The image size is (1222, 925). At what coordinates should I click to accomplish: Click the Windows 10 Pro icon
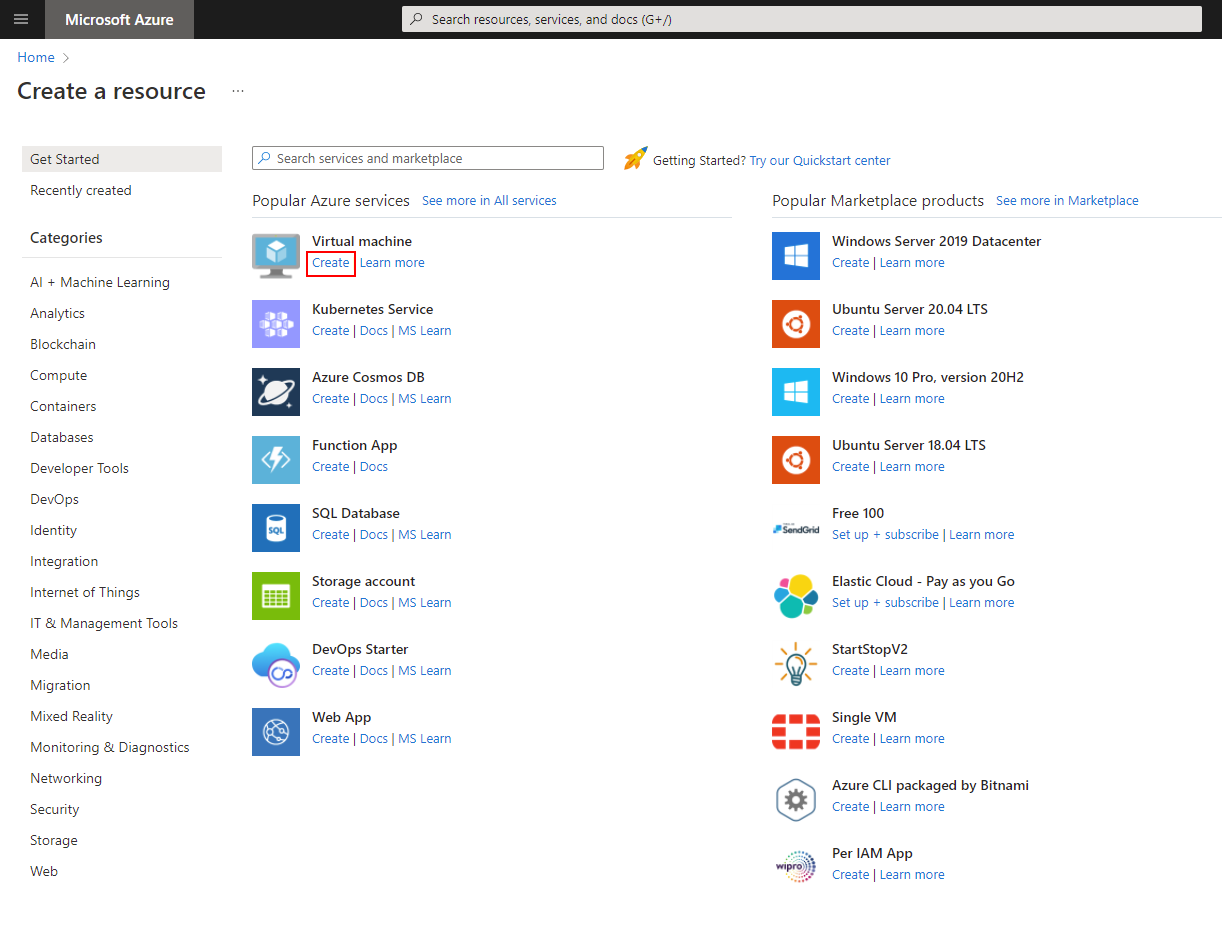pyautogui.click(x=796, y=392)
